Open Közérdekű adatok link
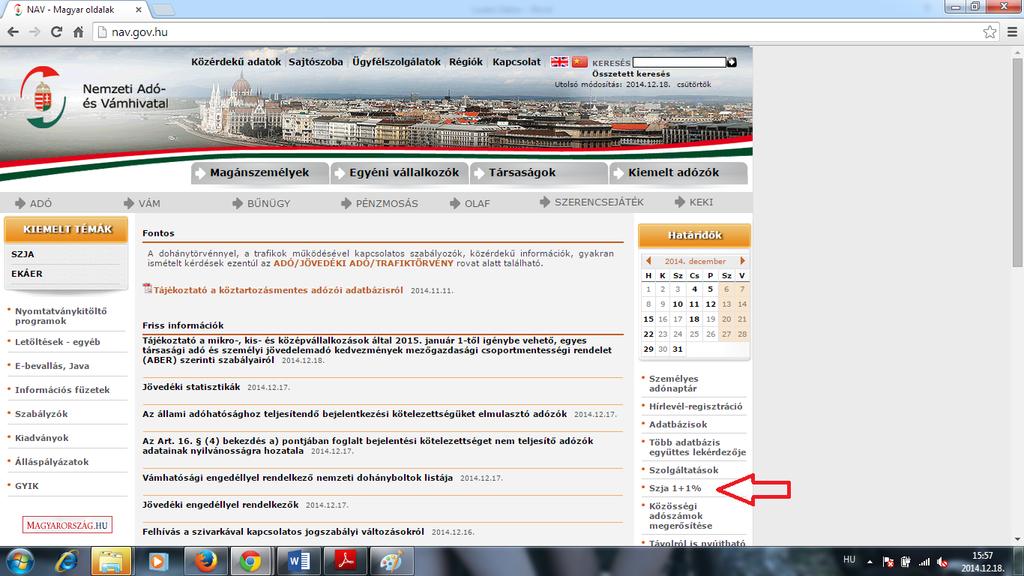 coord(236,62)
